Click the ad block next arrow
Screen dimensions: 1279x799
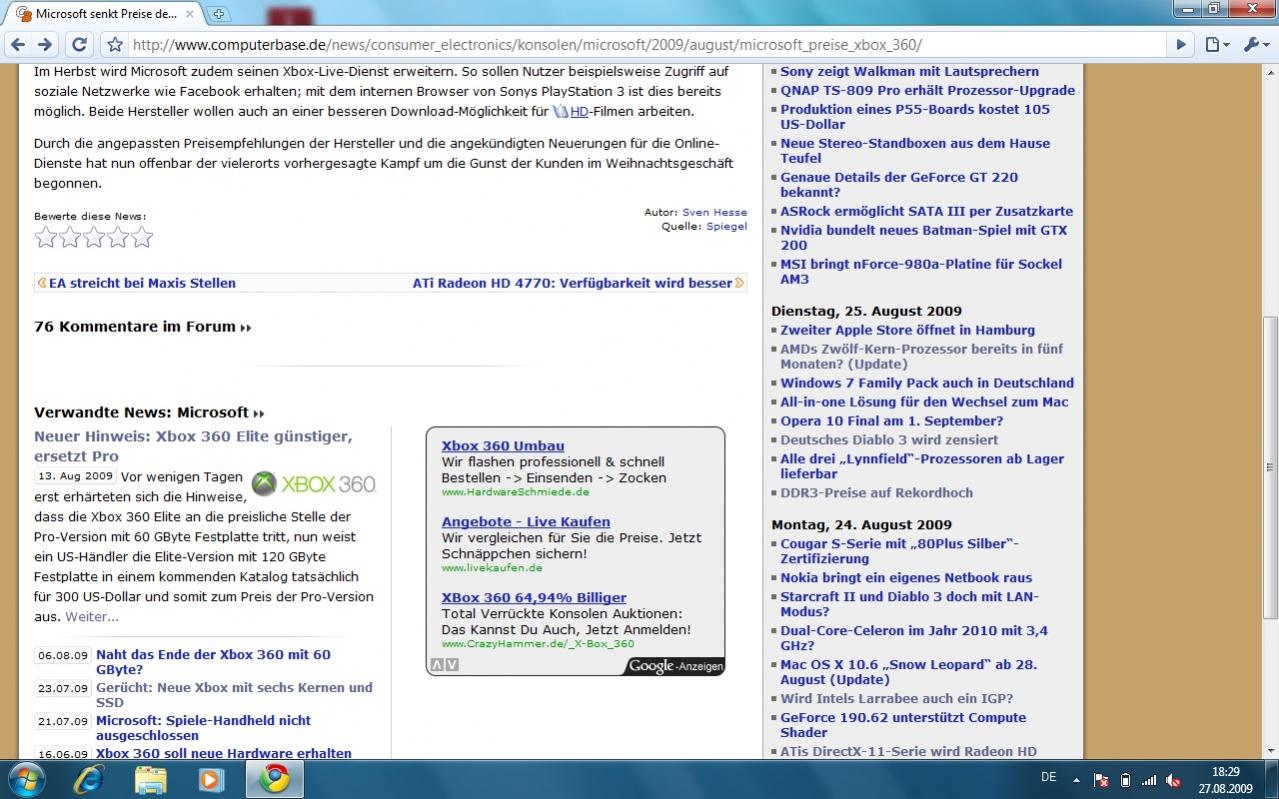[452, 665]
